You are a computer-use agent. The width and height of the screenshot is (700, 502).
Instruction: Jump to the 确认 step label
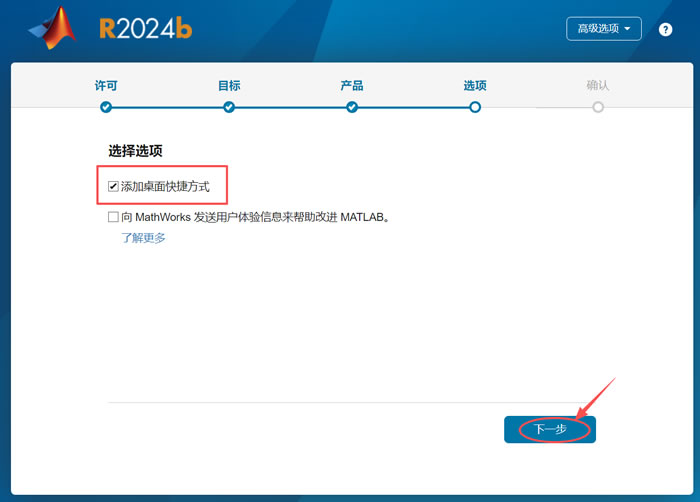tap(598, 86)
